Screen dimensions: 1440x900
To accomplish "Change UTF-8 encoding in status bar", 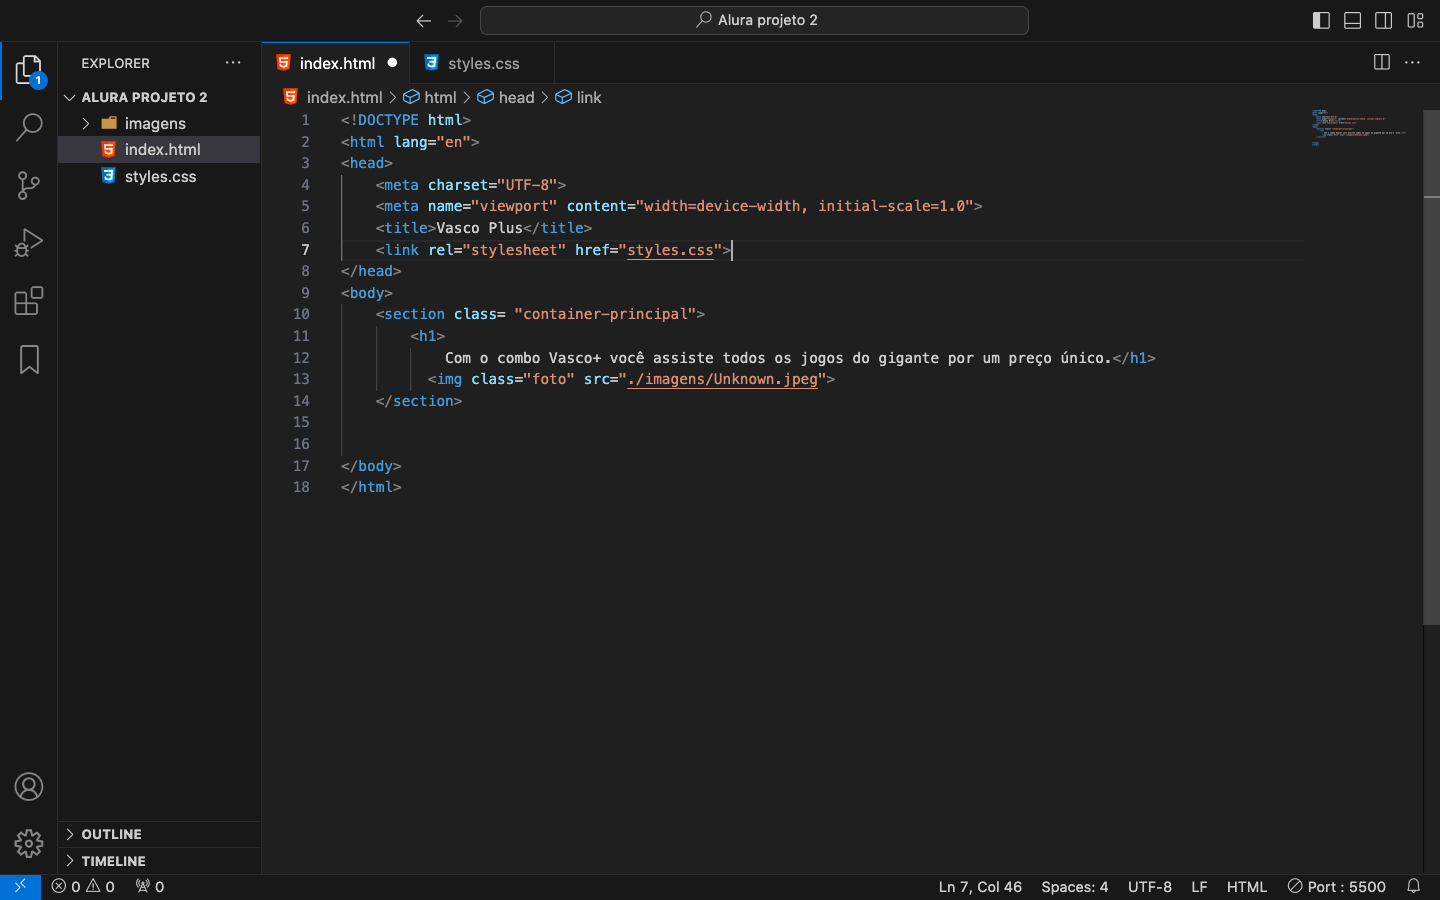I will click(x=1150, y=887).
